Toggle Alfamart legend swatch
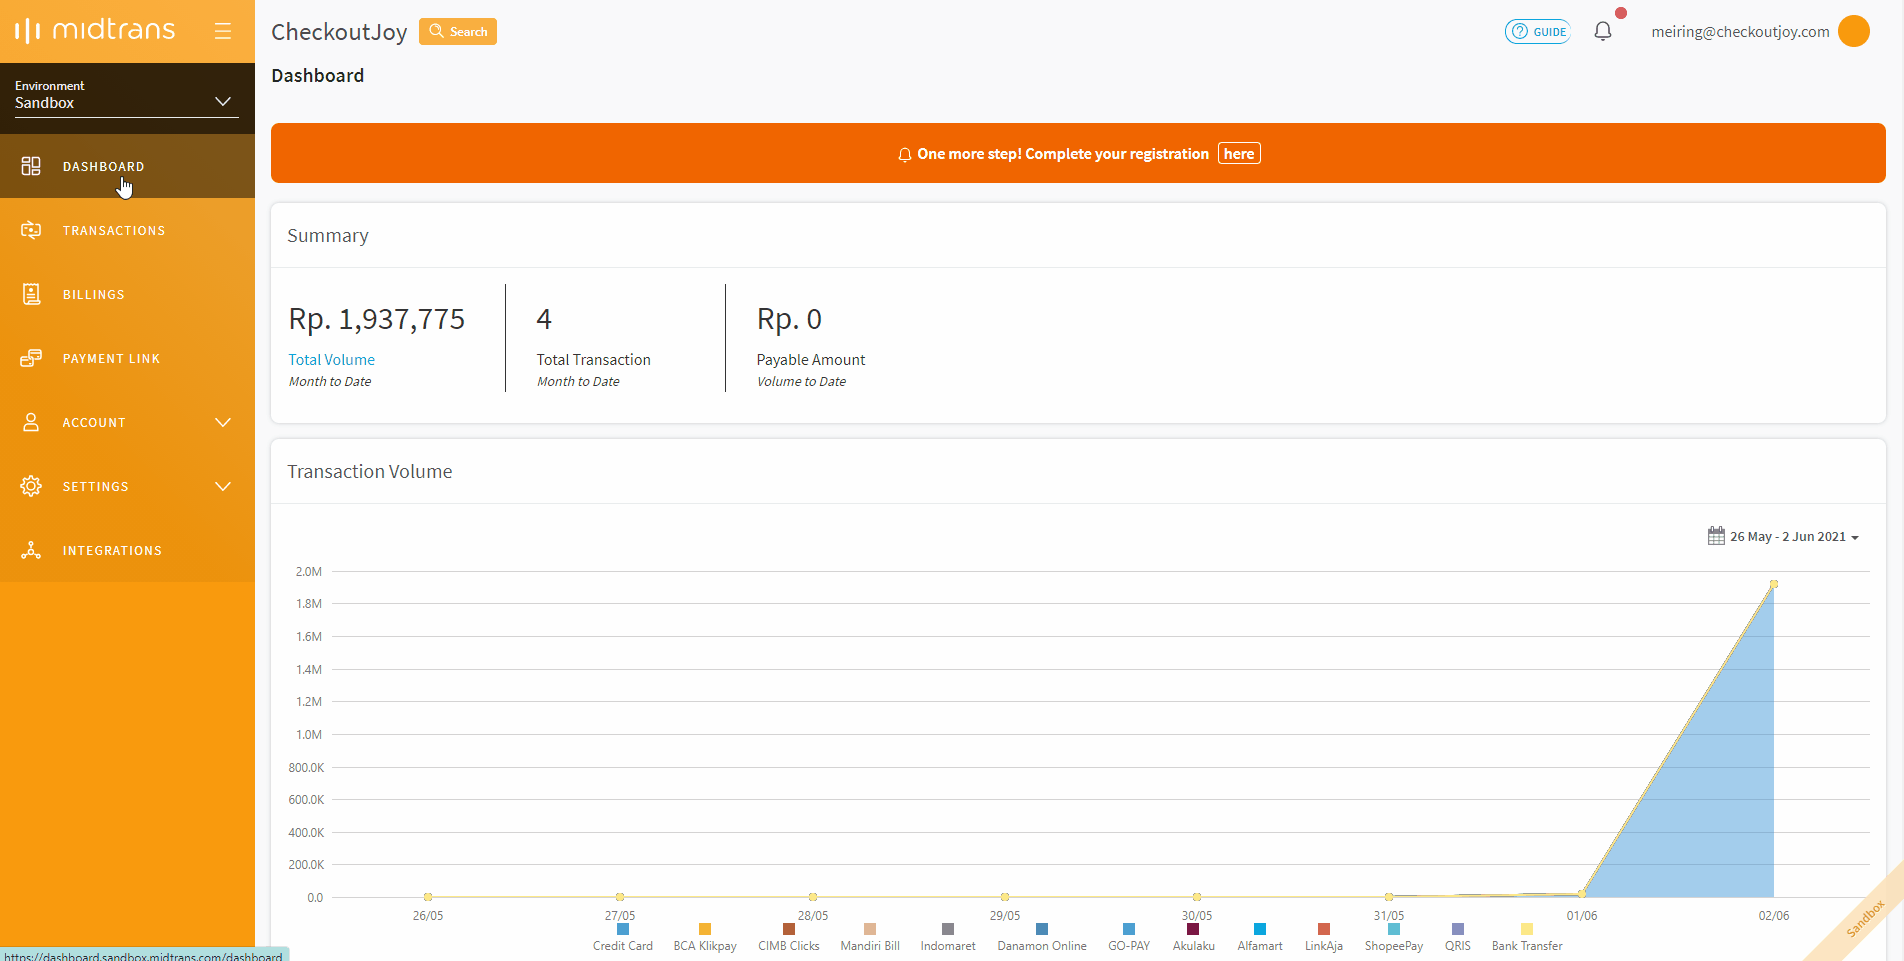The image size is (1904, 961). point(1260,929)
